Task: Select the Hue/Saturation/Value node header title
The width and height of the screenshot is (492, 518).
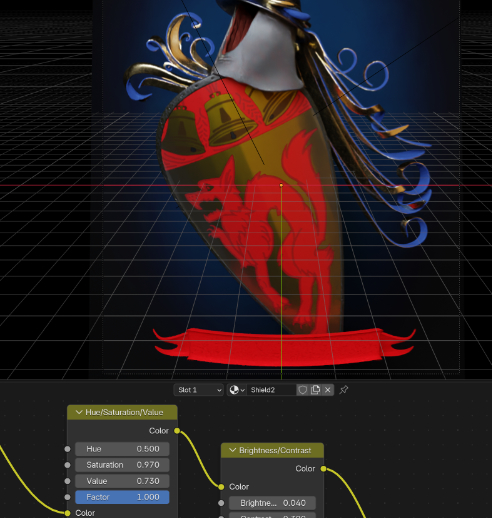Action: pyautogui.click(x=124, y=412)
